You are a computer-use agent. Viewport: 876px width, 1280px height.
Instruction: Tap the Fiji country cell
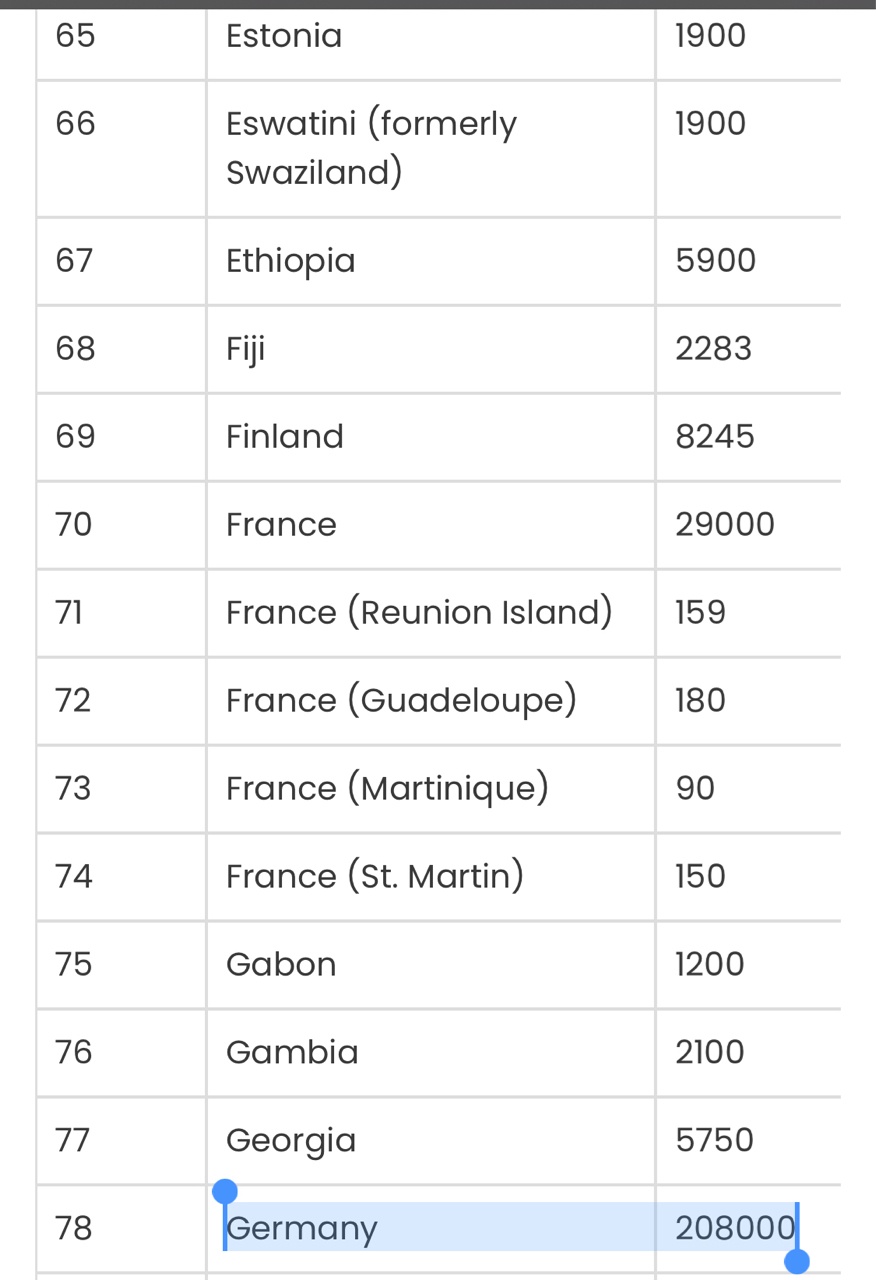(246, 349)
